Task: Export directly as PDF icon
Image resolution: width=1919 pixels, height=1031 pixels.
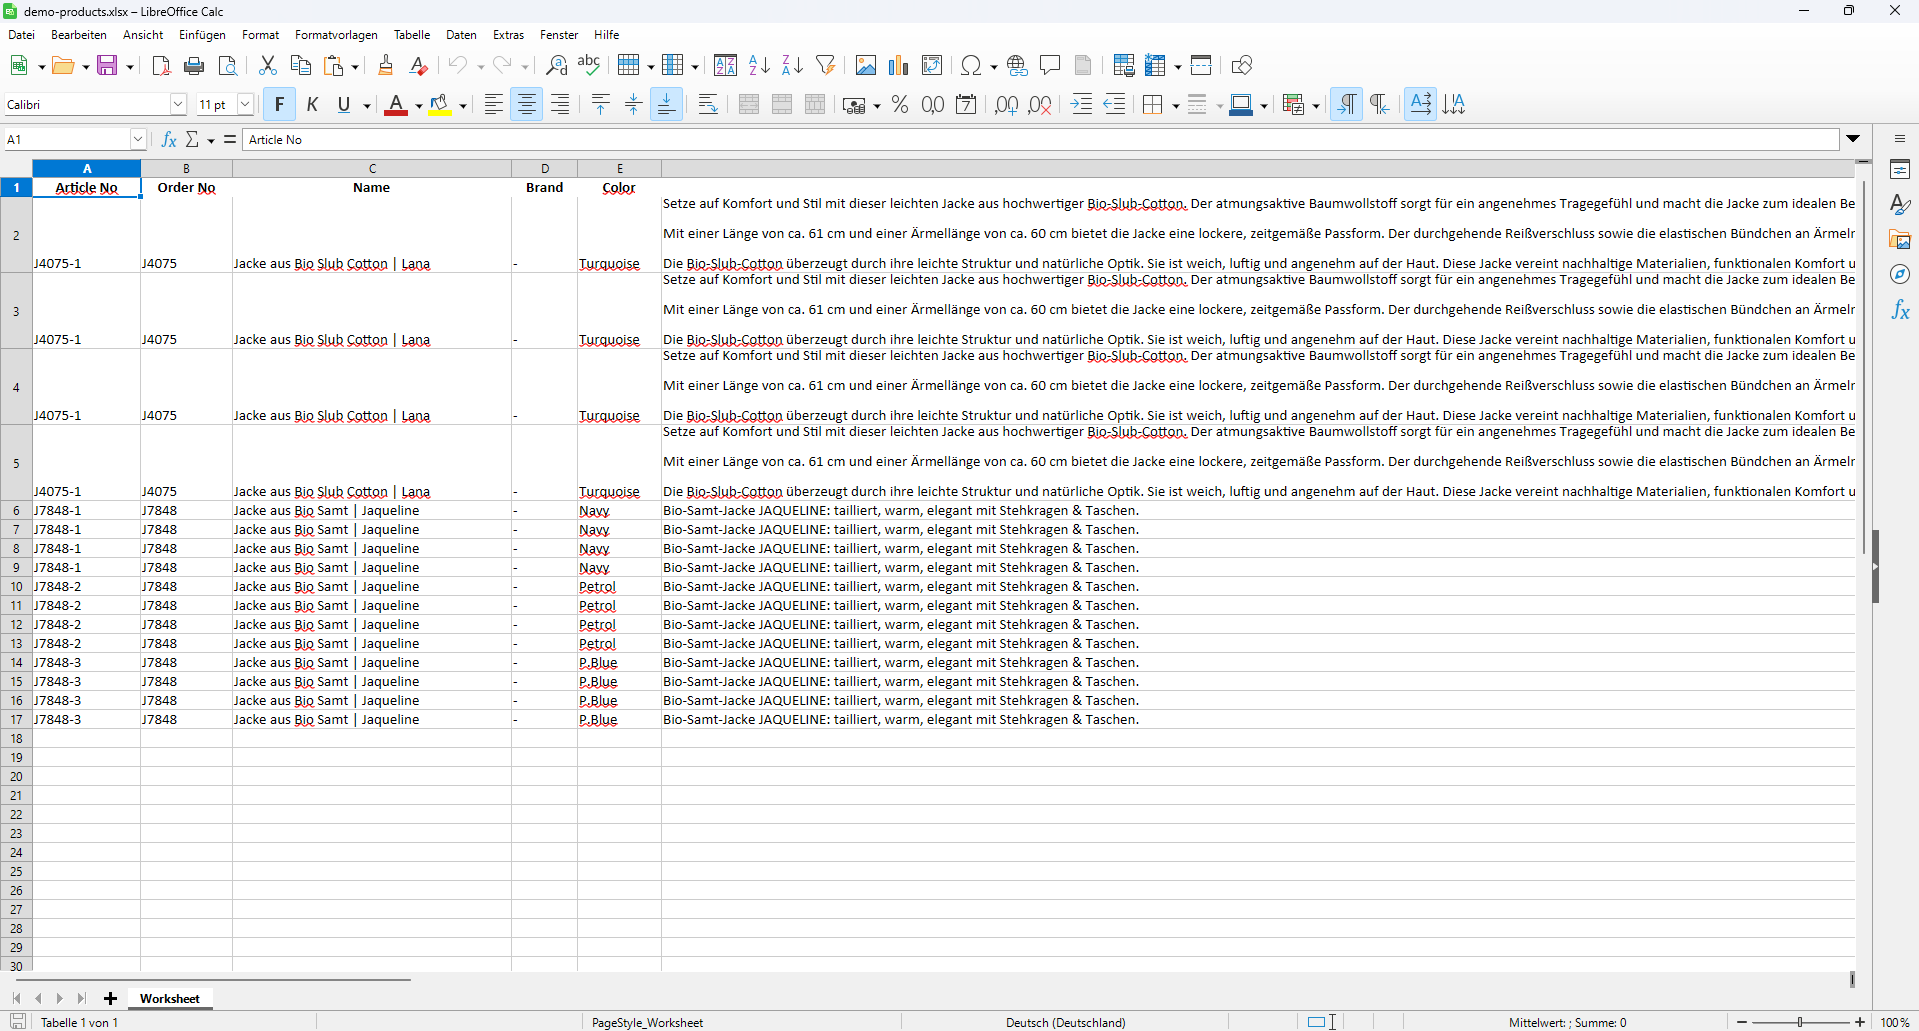Action: [161, 66]
